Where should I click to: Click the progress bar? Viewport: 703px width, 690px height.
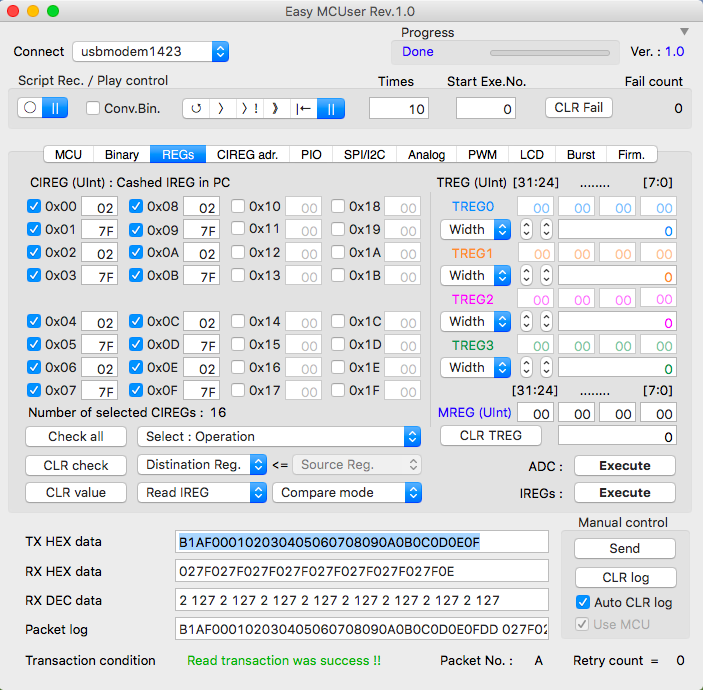(550, 53)
